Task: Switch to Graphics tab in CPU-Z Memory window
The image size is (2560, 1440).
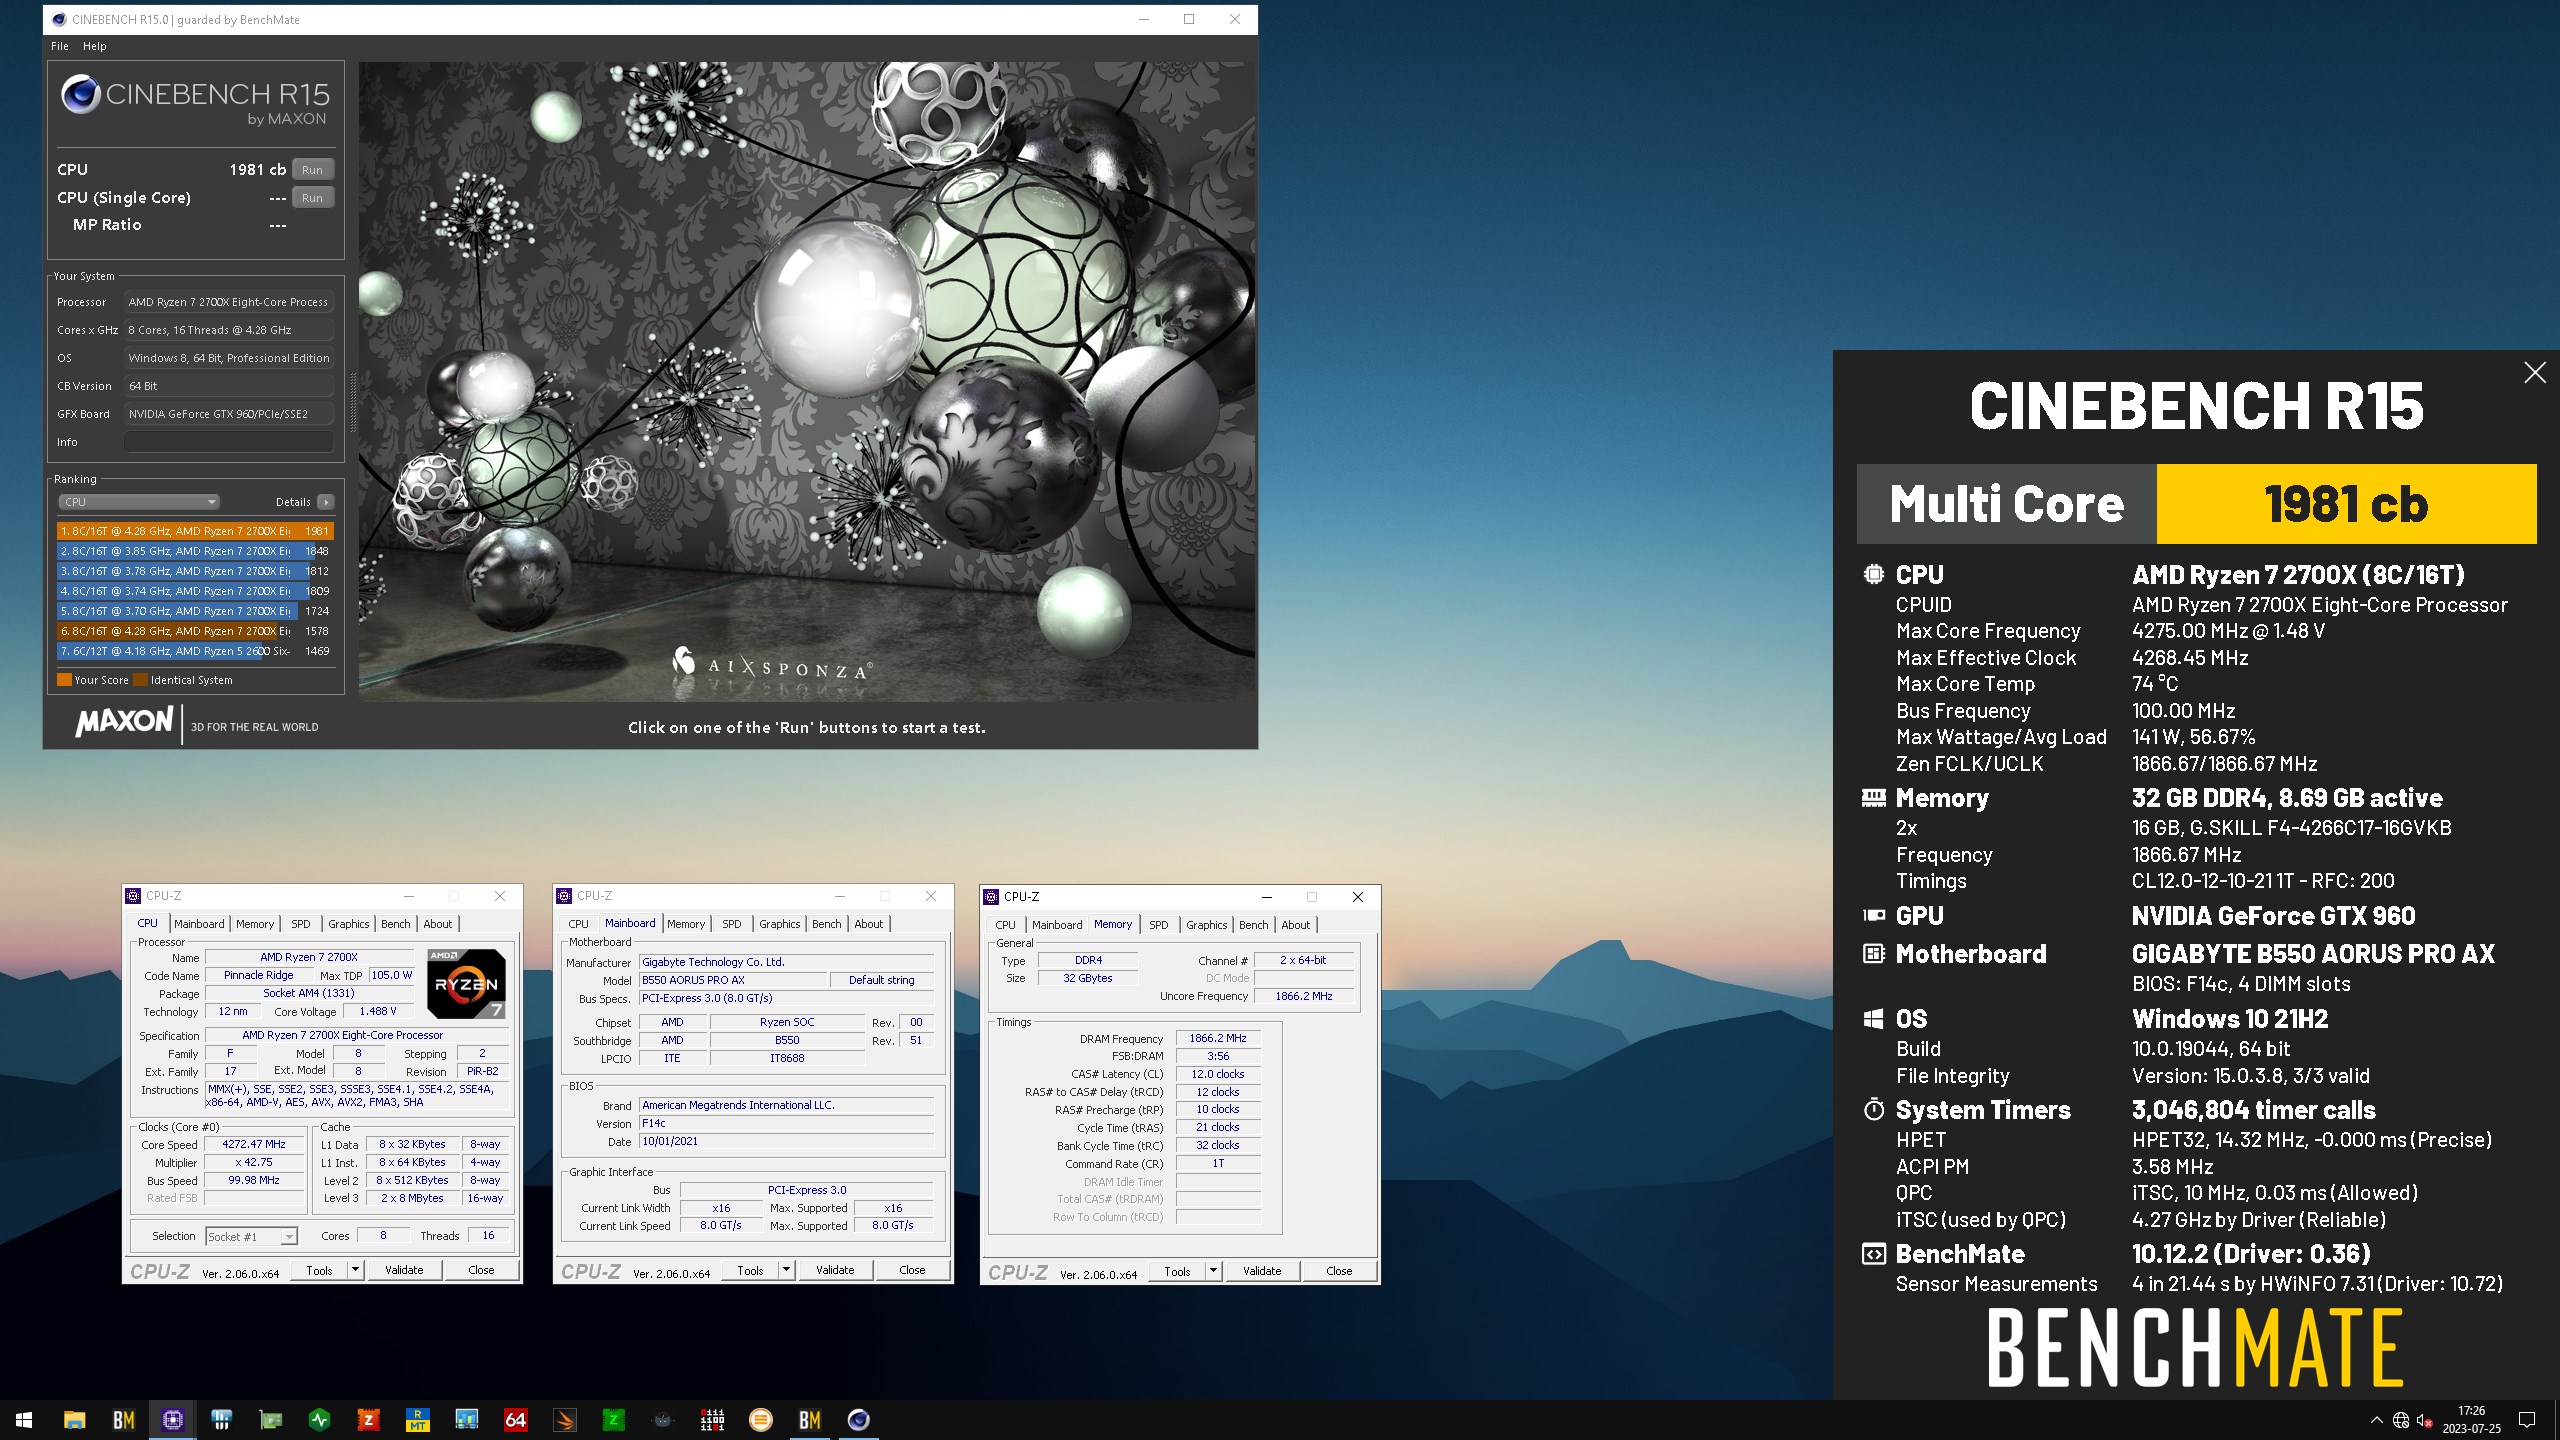Action: click(1206, 925)
